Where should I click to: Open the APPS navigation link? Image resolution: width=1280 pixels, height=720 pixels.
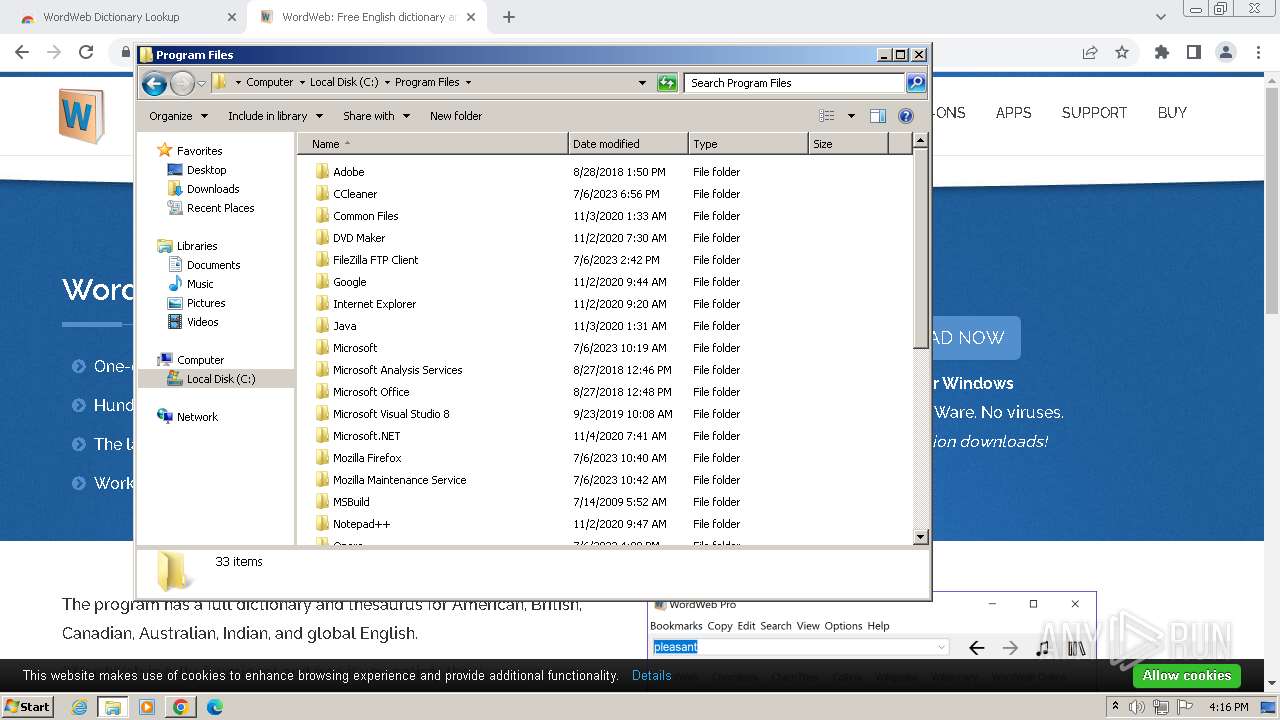tap(1013, 113)
